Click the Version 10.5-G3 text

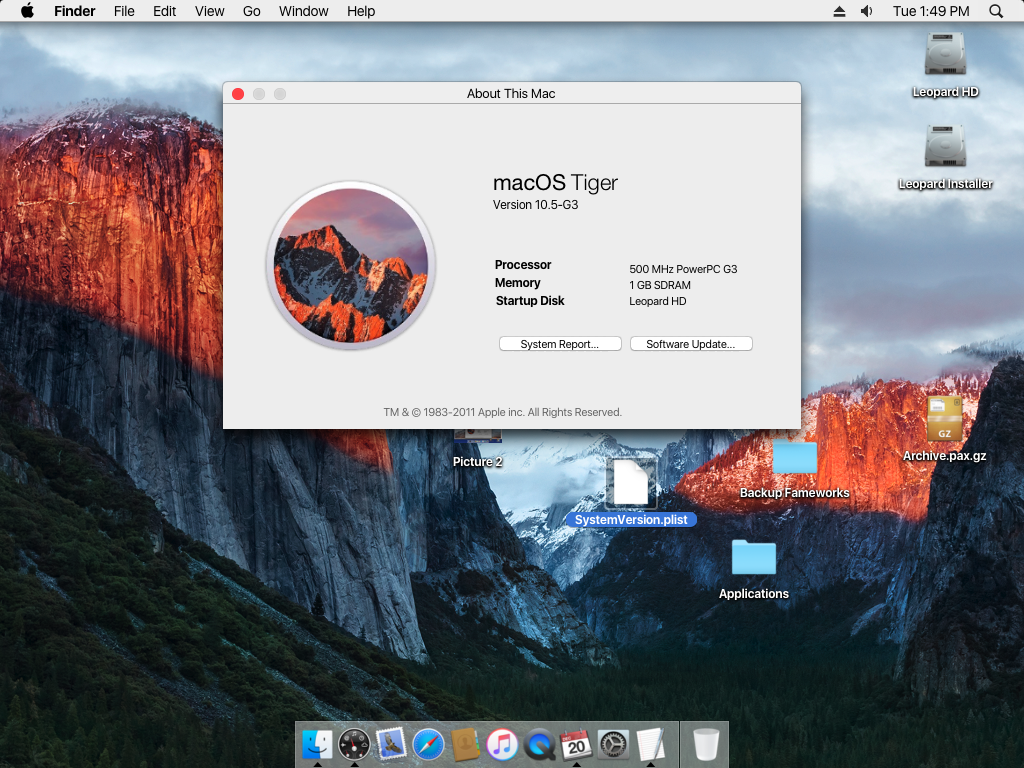coord(536,204)
